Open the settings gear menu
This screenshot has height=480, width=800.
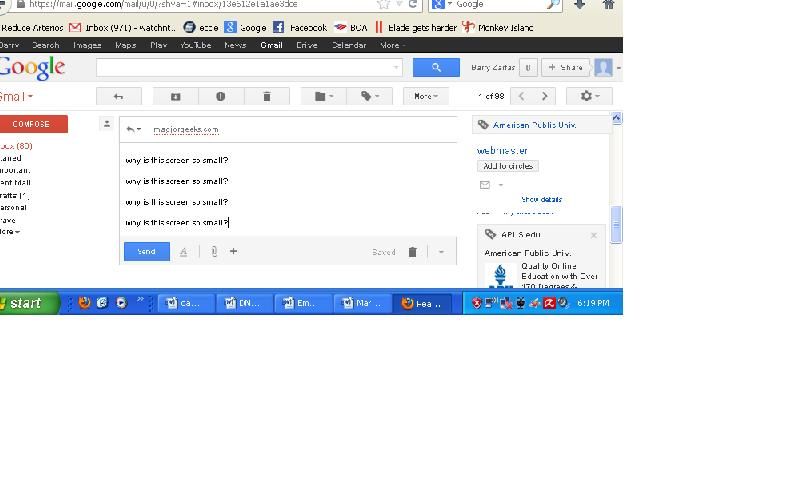pos(589,96)
